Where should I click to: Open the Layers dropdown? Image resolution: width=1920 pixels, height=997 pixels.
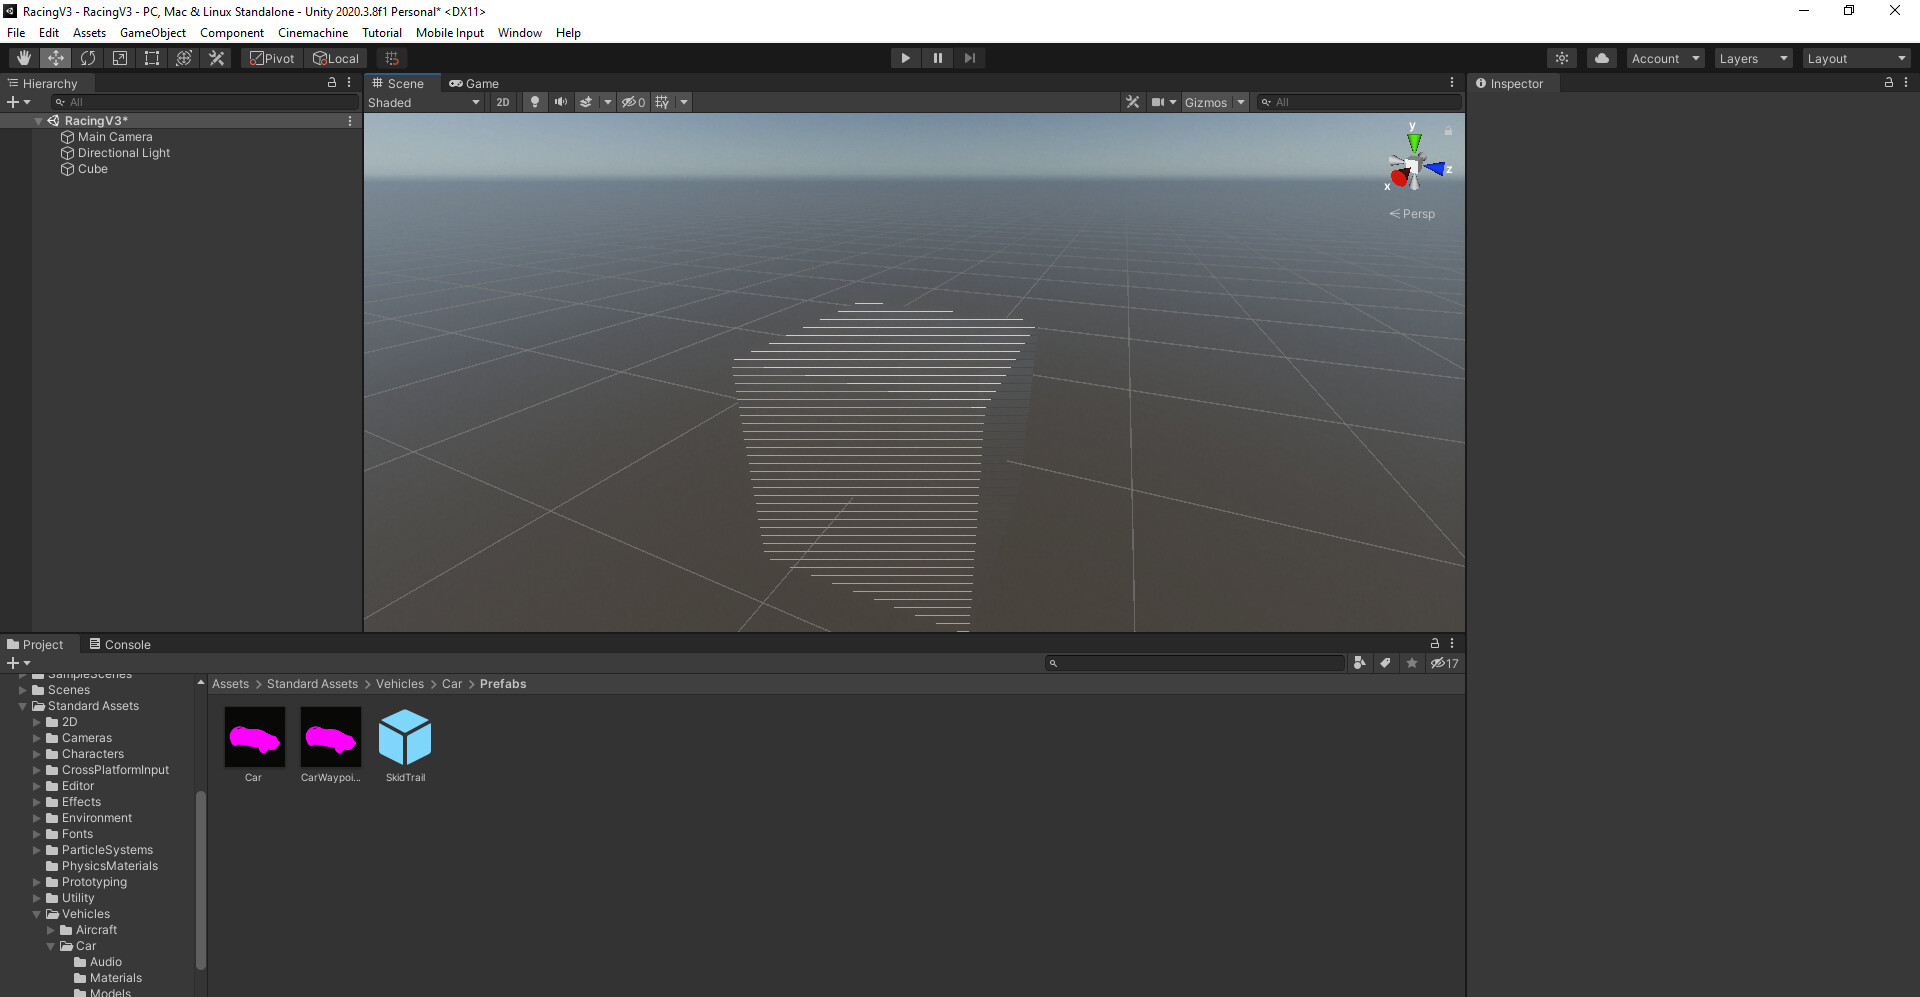pos(1752,57)
